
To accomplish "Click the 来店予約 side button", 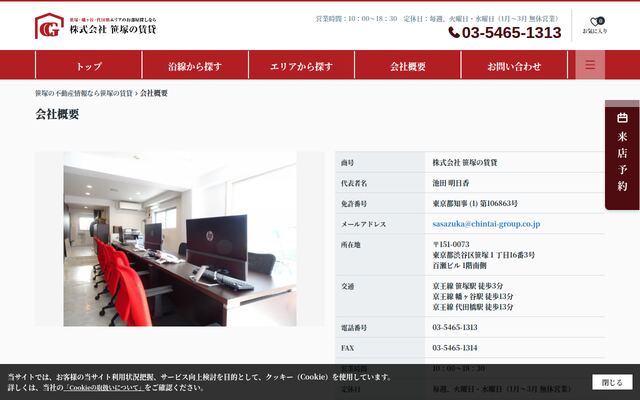I will click(622, 155).
